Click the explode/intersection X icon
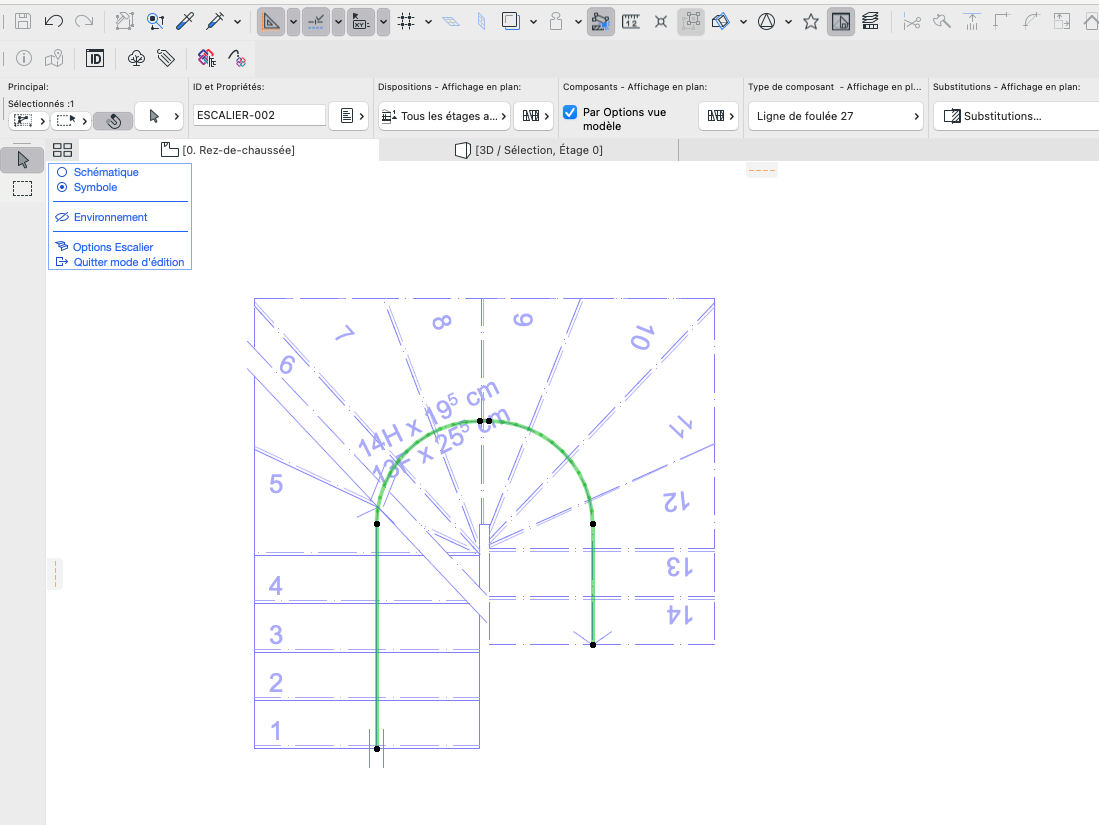This screenshot has width=1099, height=825. tap(660, 22)
